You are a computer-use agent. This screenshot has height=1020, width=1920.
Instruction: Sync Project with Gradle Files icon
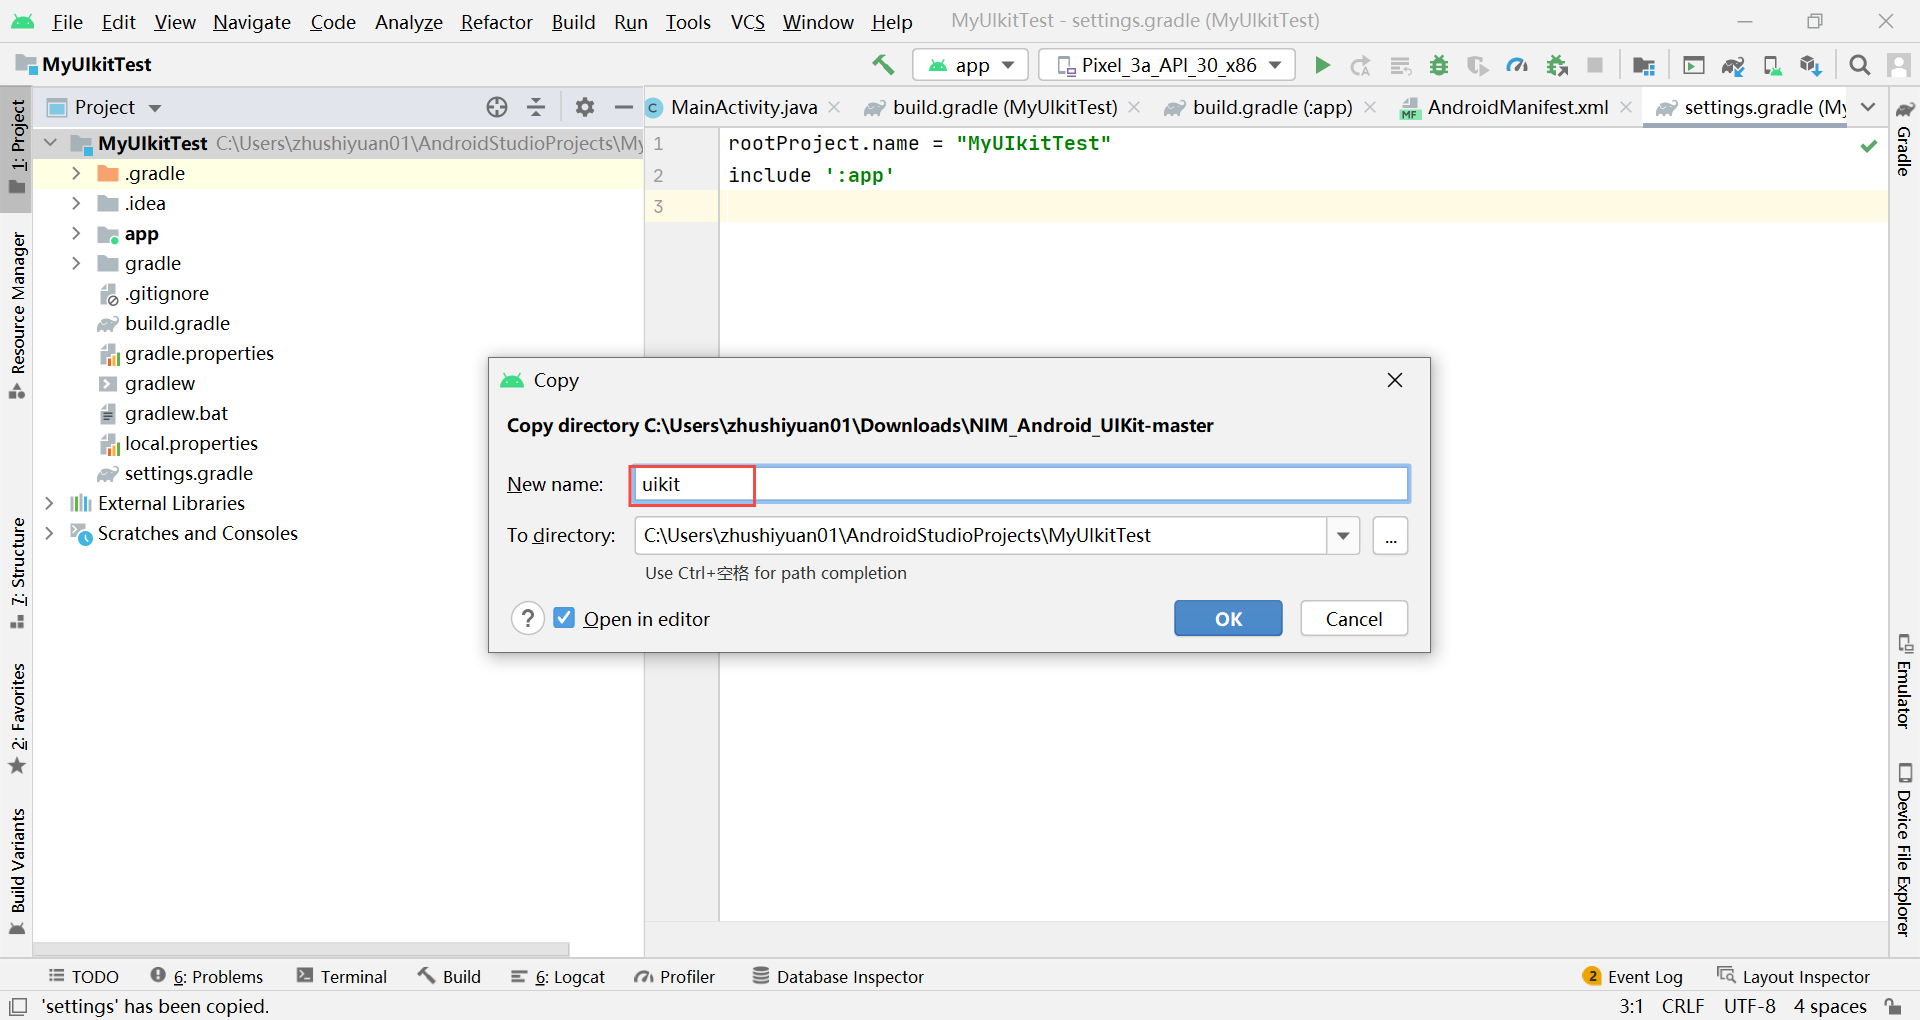click(x=1733, y=65)
